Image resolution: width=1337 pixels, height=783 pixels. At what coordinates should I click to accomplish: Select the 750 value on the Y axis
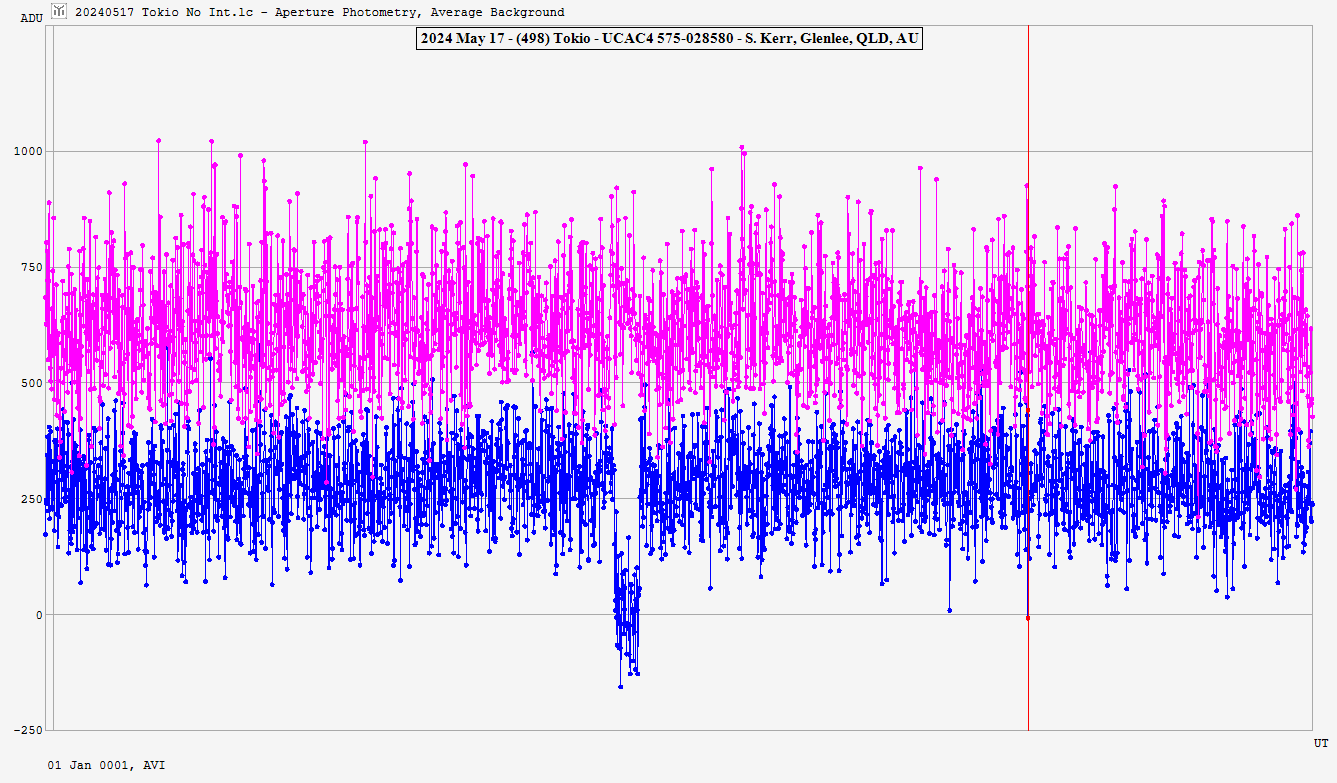pos(33,267)
